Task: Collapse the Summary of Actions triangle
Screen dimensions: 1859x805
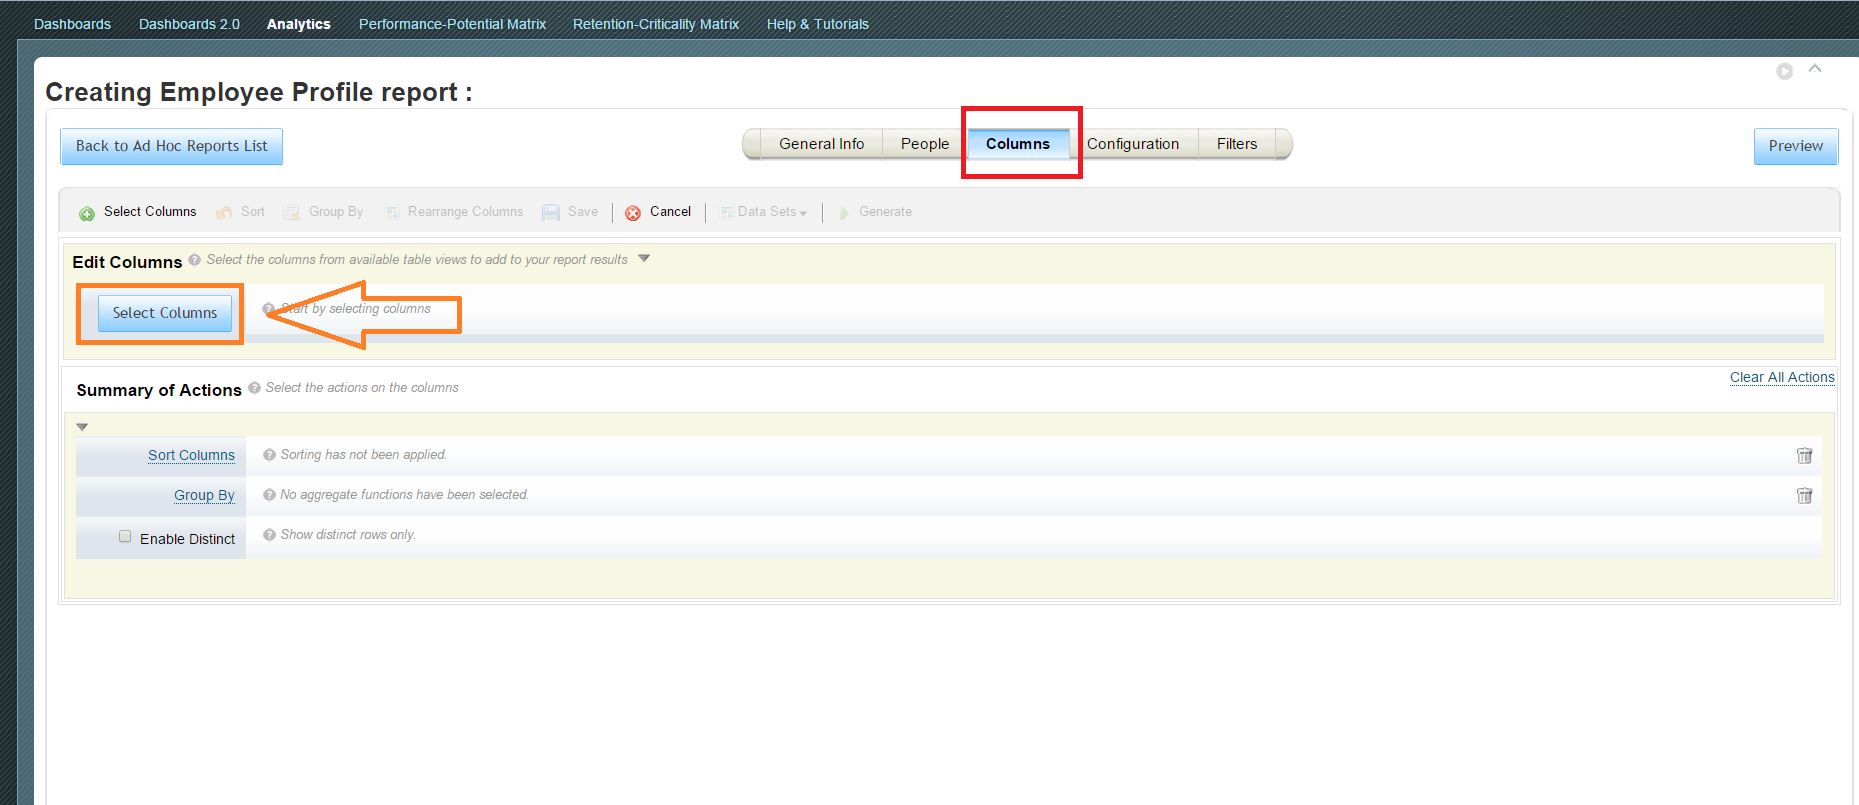Action: [82, 427]
